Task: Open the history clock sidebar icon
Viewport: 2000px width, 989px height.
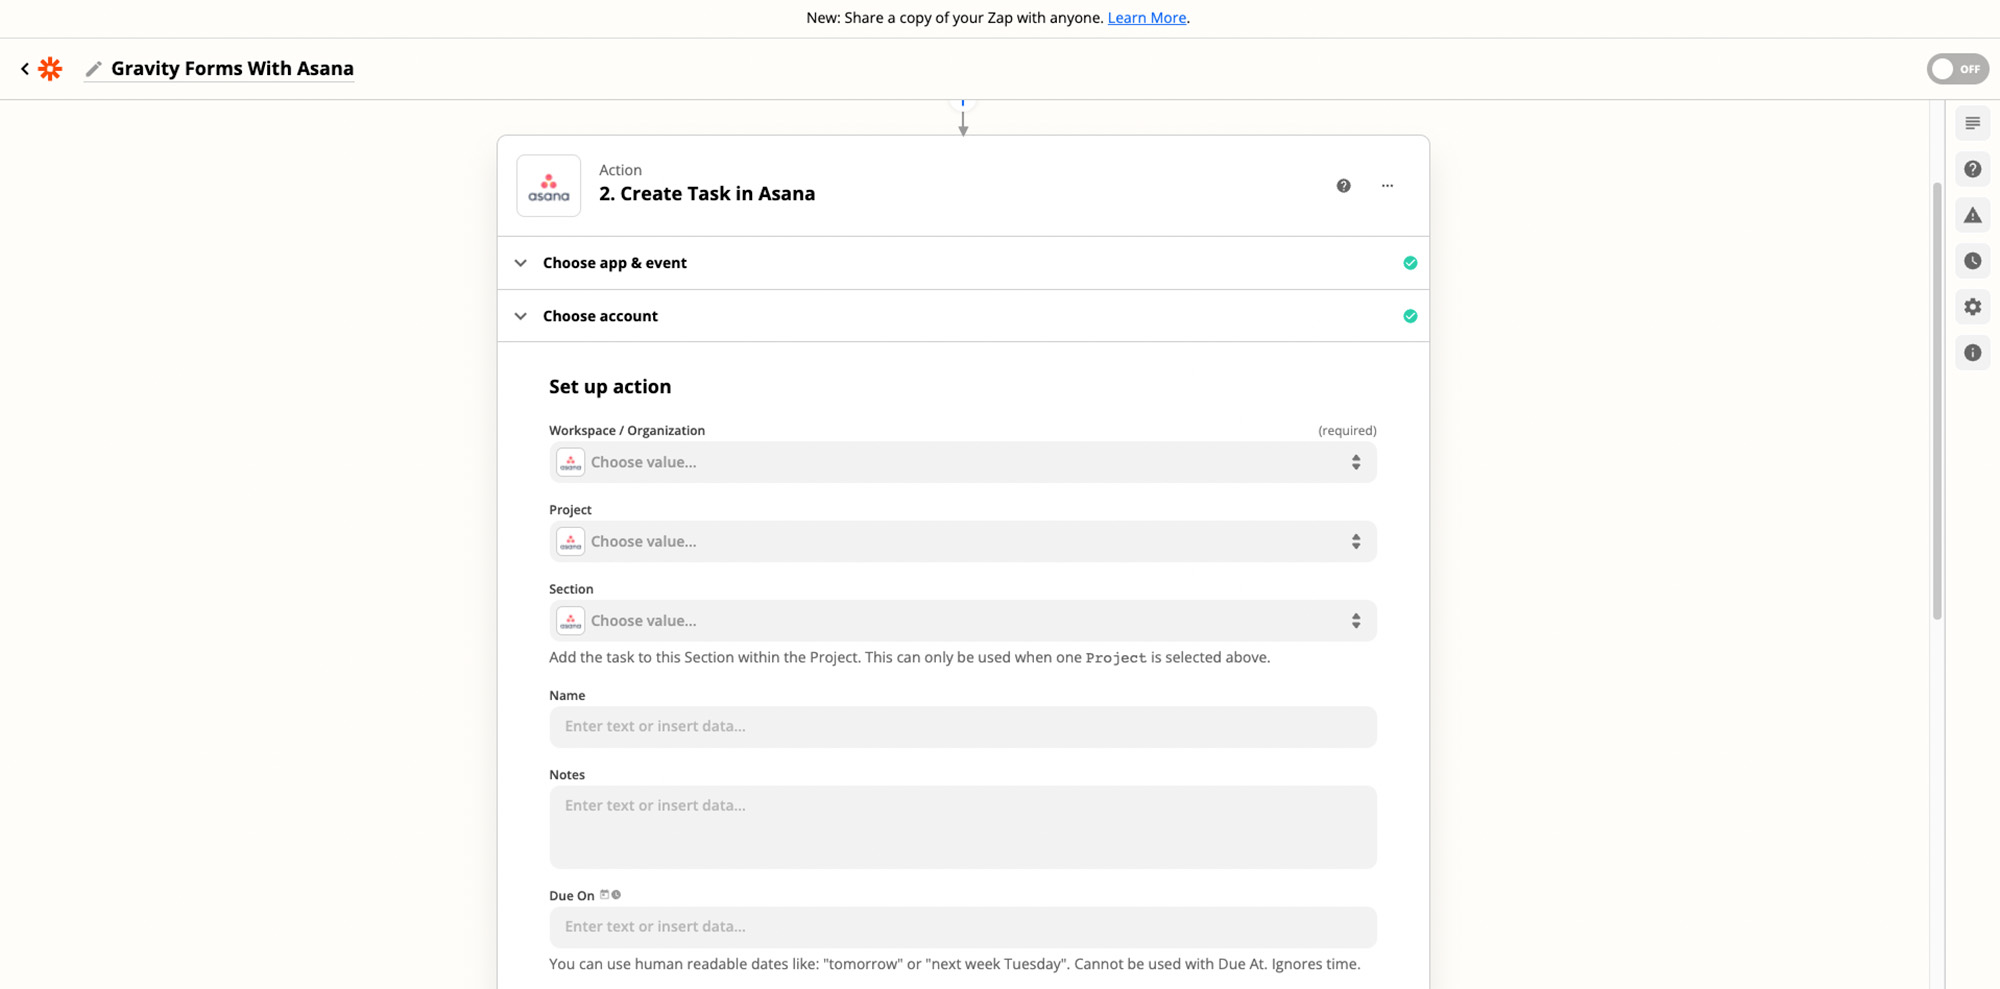Action: [x=1972, y=261]
